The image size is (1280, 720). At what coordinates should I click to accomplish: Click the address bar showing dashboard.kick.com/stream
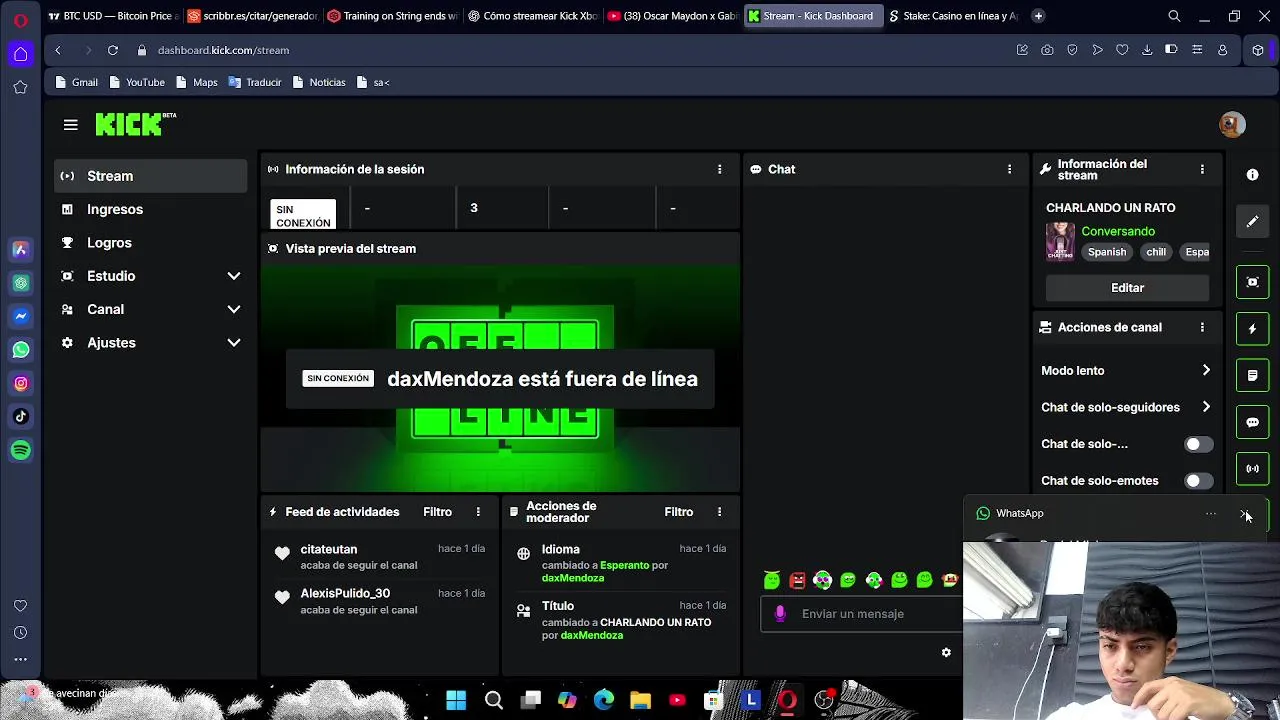tap(223, 50)
